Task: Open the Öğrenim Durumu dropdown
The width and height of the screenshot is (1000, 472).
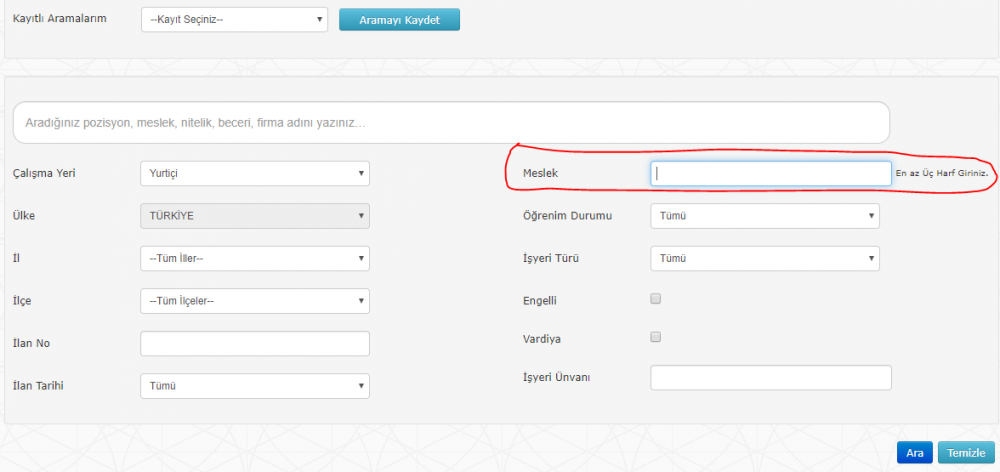Action: click(x=764, y=216)
